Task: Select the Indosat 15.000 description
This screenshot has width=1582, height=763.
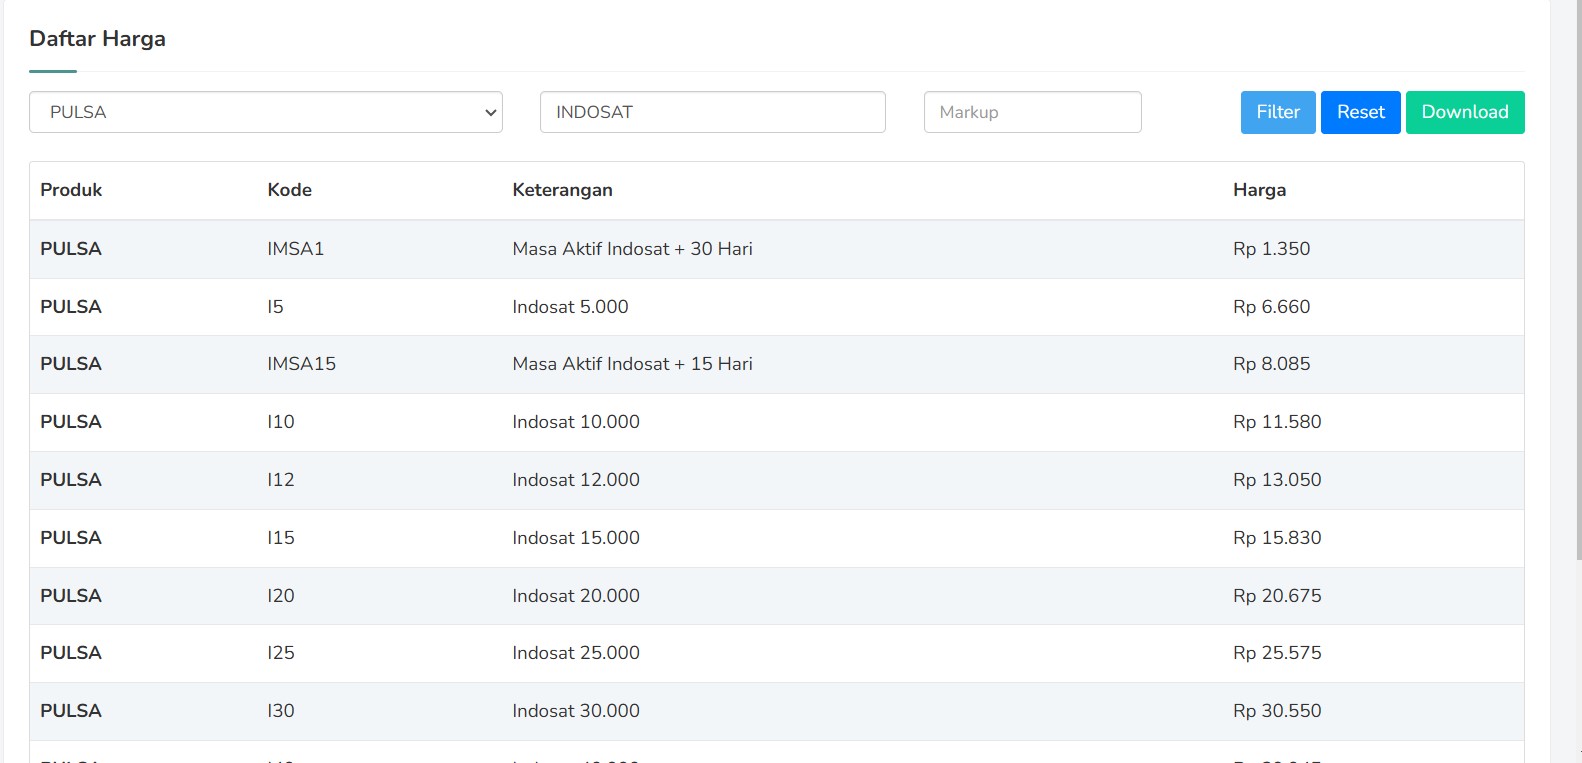Action: [x=575, y=538]
